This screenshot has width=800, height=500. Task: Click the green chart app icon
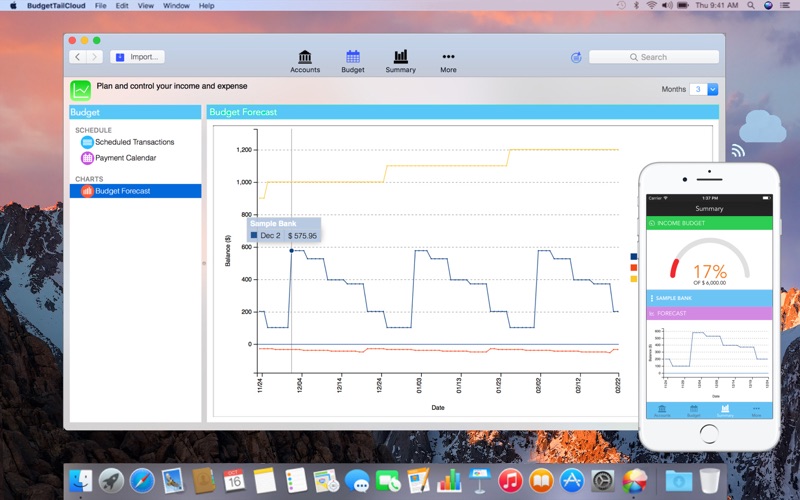[80, 91]
